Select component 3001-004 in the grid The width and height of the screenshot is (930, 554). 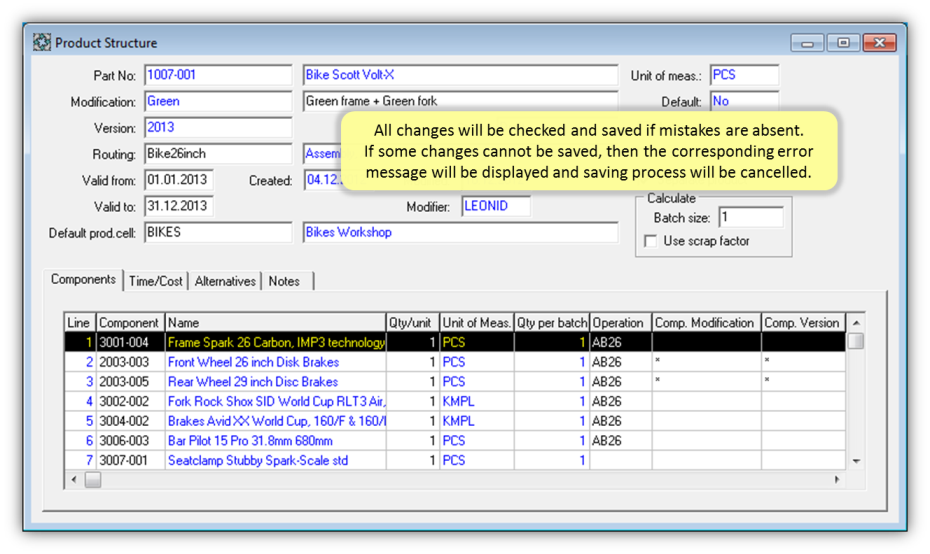130,342
